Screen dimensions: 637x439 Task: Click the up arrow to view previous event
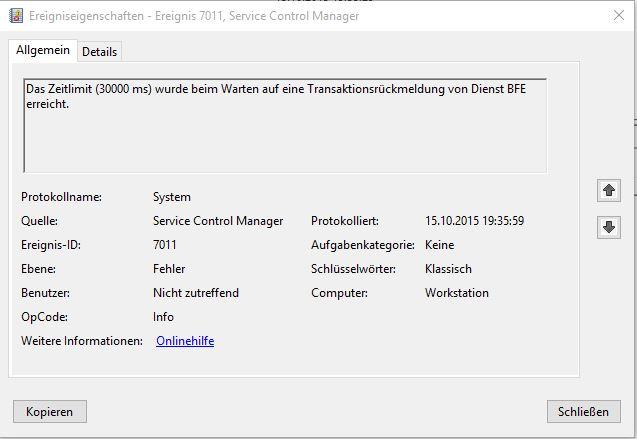coord(609,190)
